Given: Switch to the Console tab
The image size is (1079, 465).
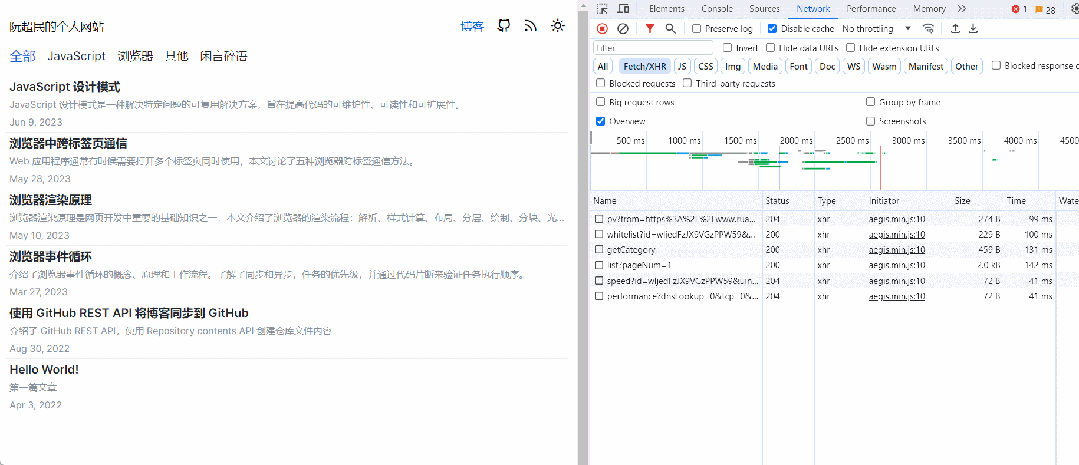Looking at the screenshot, I should [716, 9].
